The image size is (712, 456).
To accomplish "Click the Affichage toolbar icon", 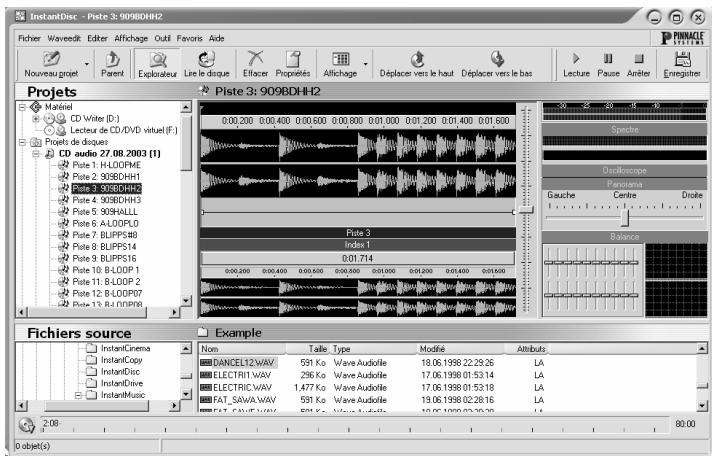I will 340,59.
